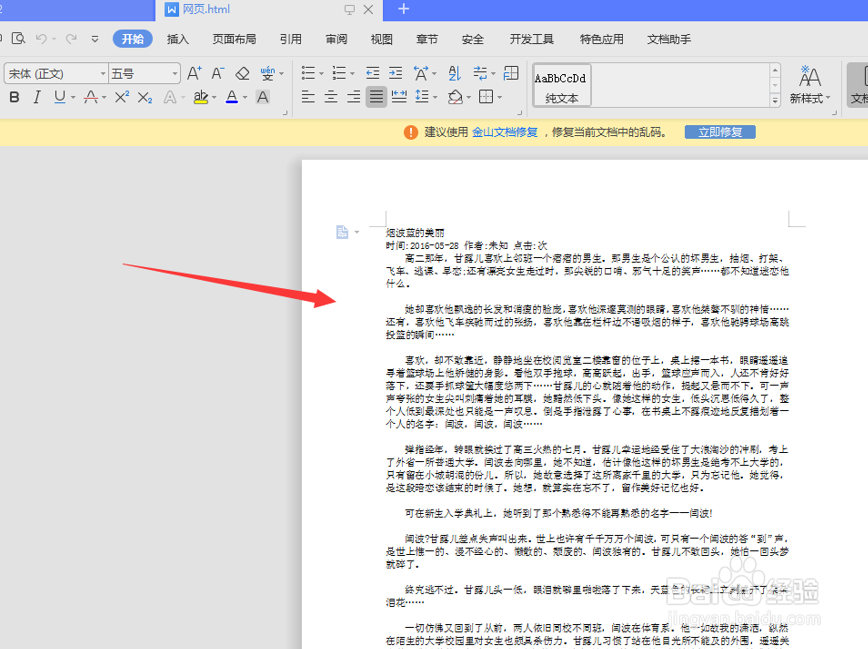
Task: Toggle italic formatting
Action: pyautogui.click(x=37, y=97)
